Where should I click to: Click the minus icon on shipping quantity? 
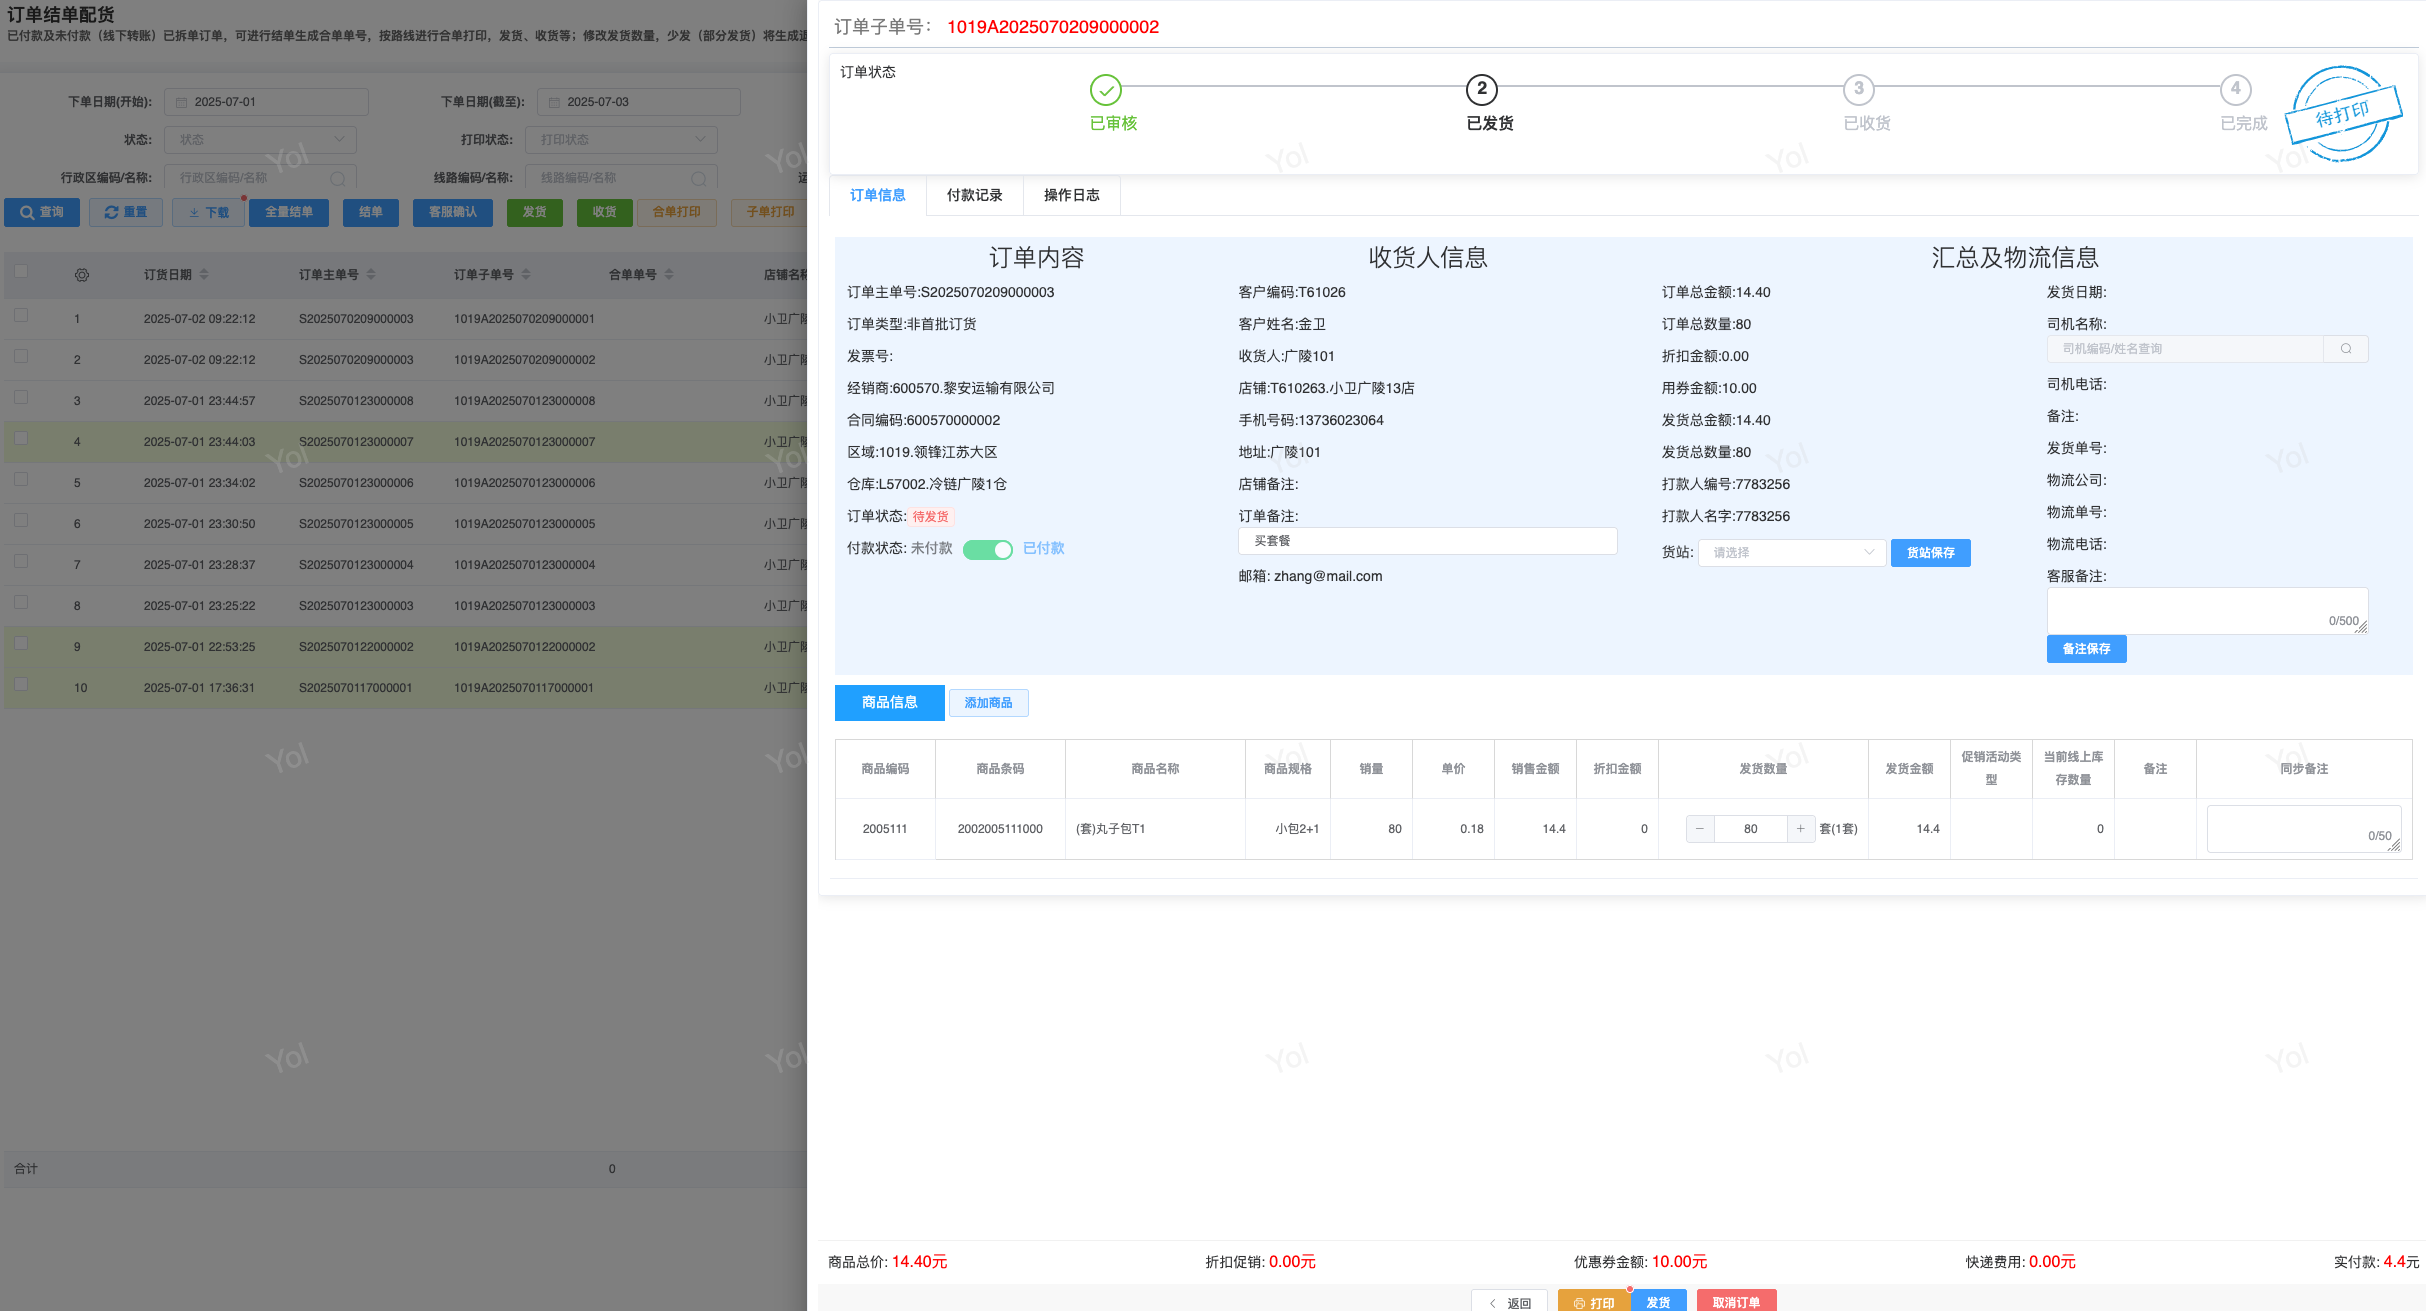[x=1699, y=829]
